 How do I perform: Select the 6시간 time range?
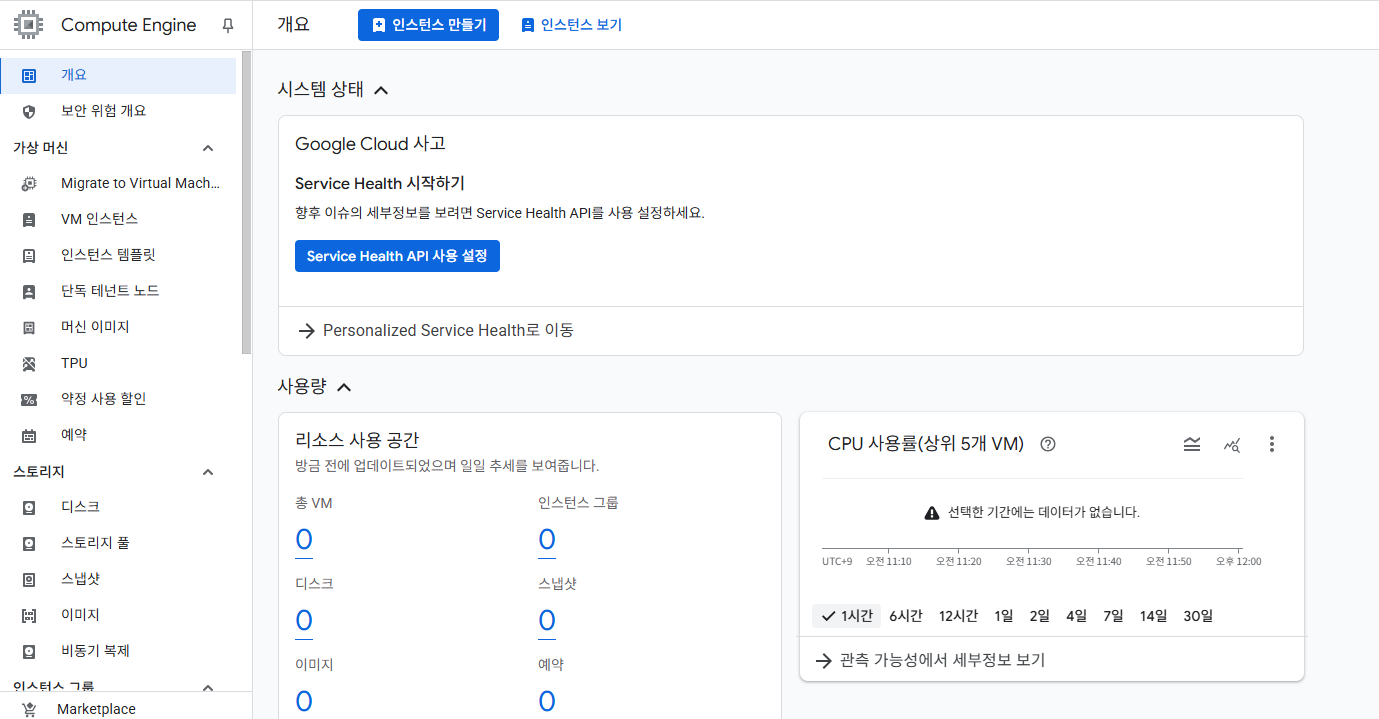click(906, 616)
